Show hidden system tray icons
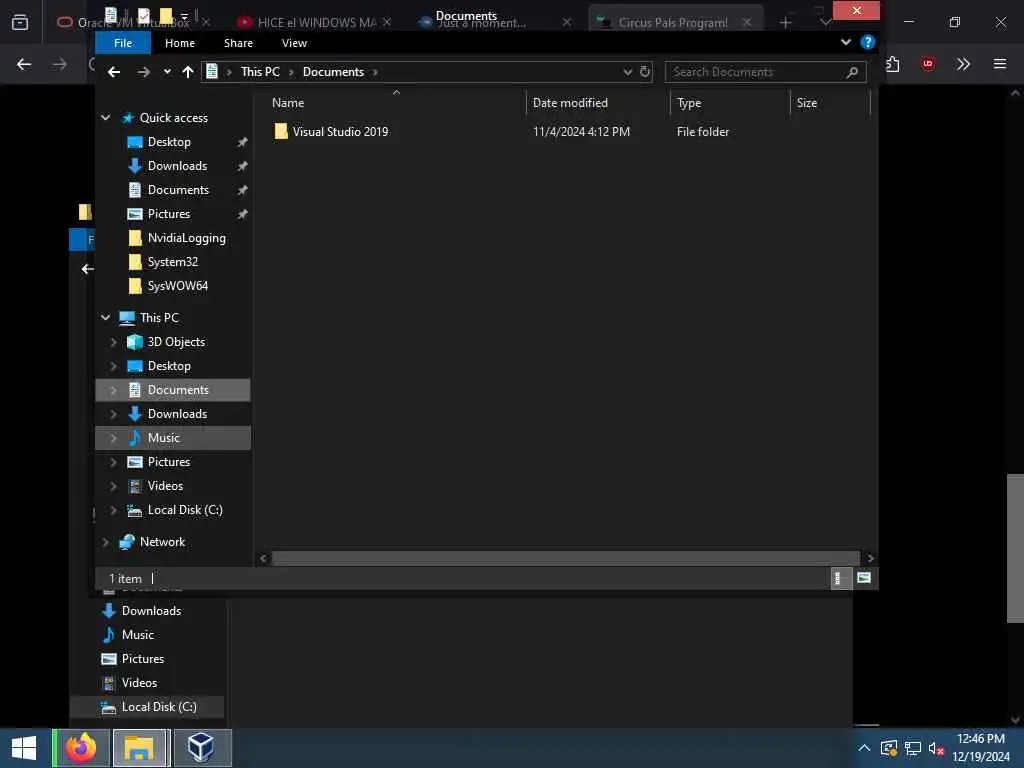This screenshot has height=768, width=1024. click(864, 748)
